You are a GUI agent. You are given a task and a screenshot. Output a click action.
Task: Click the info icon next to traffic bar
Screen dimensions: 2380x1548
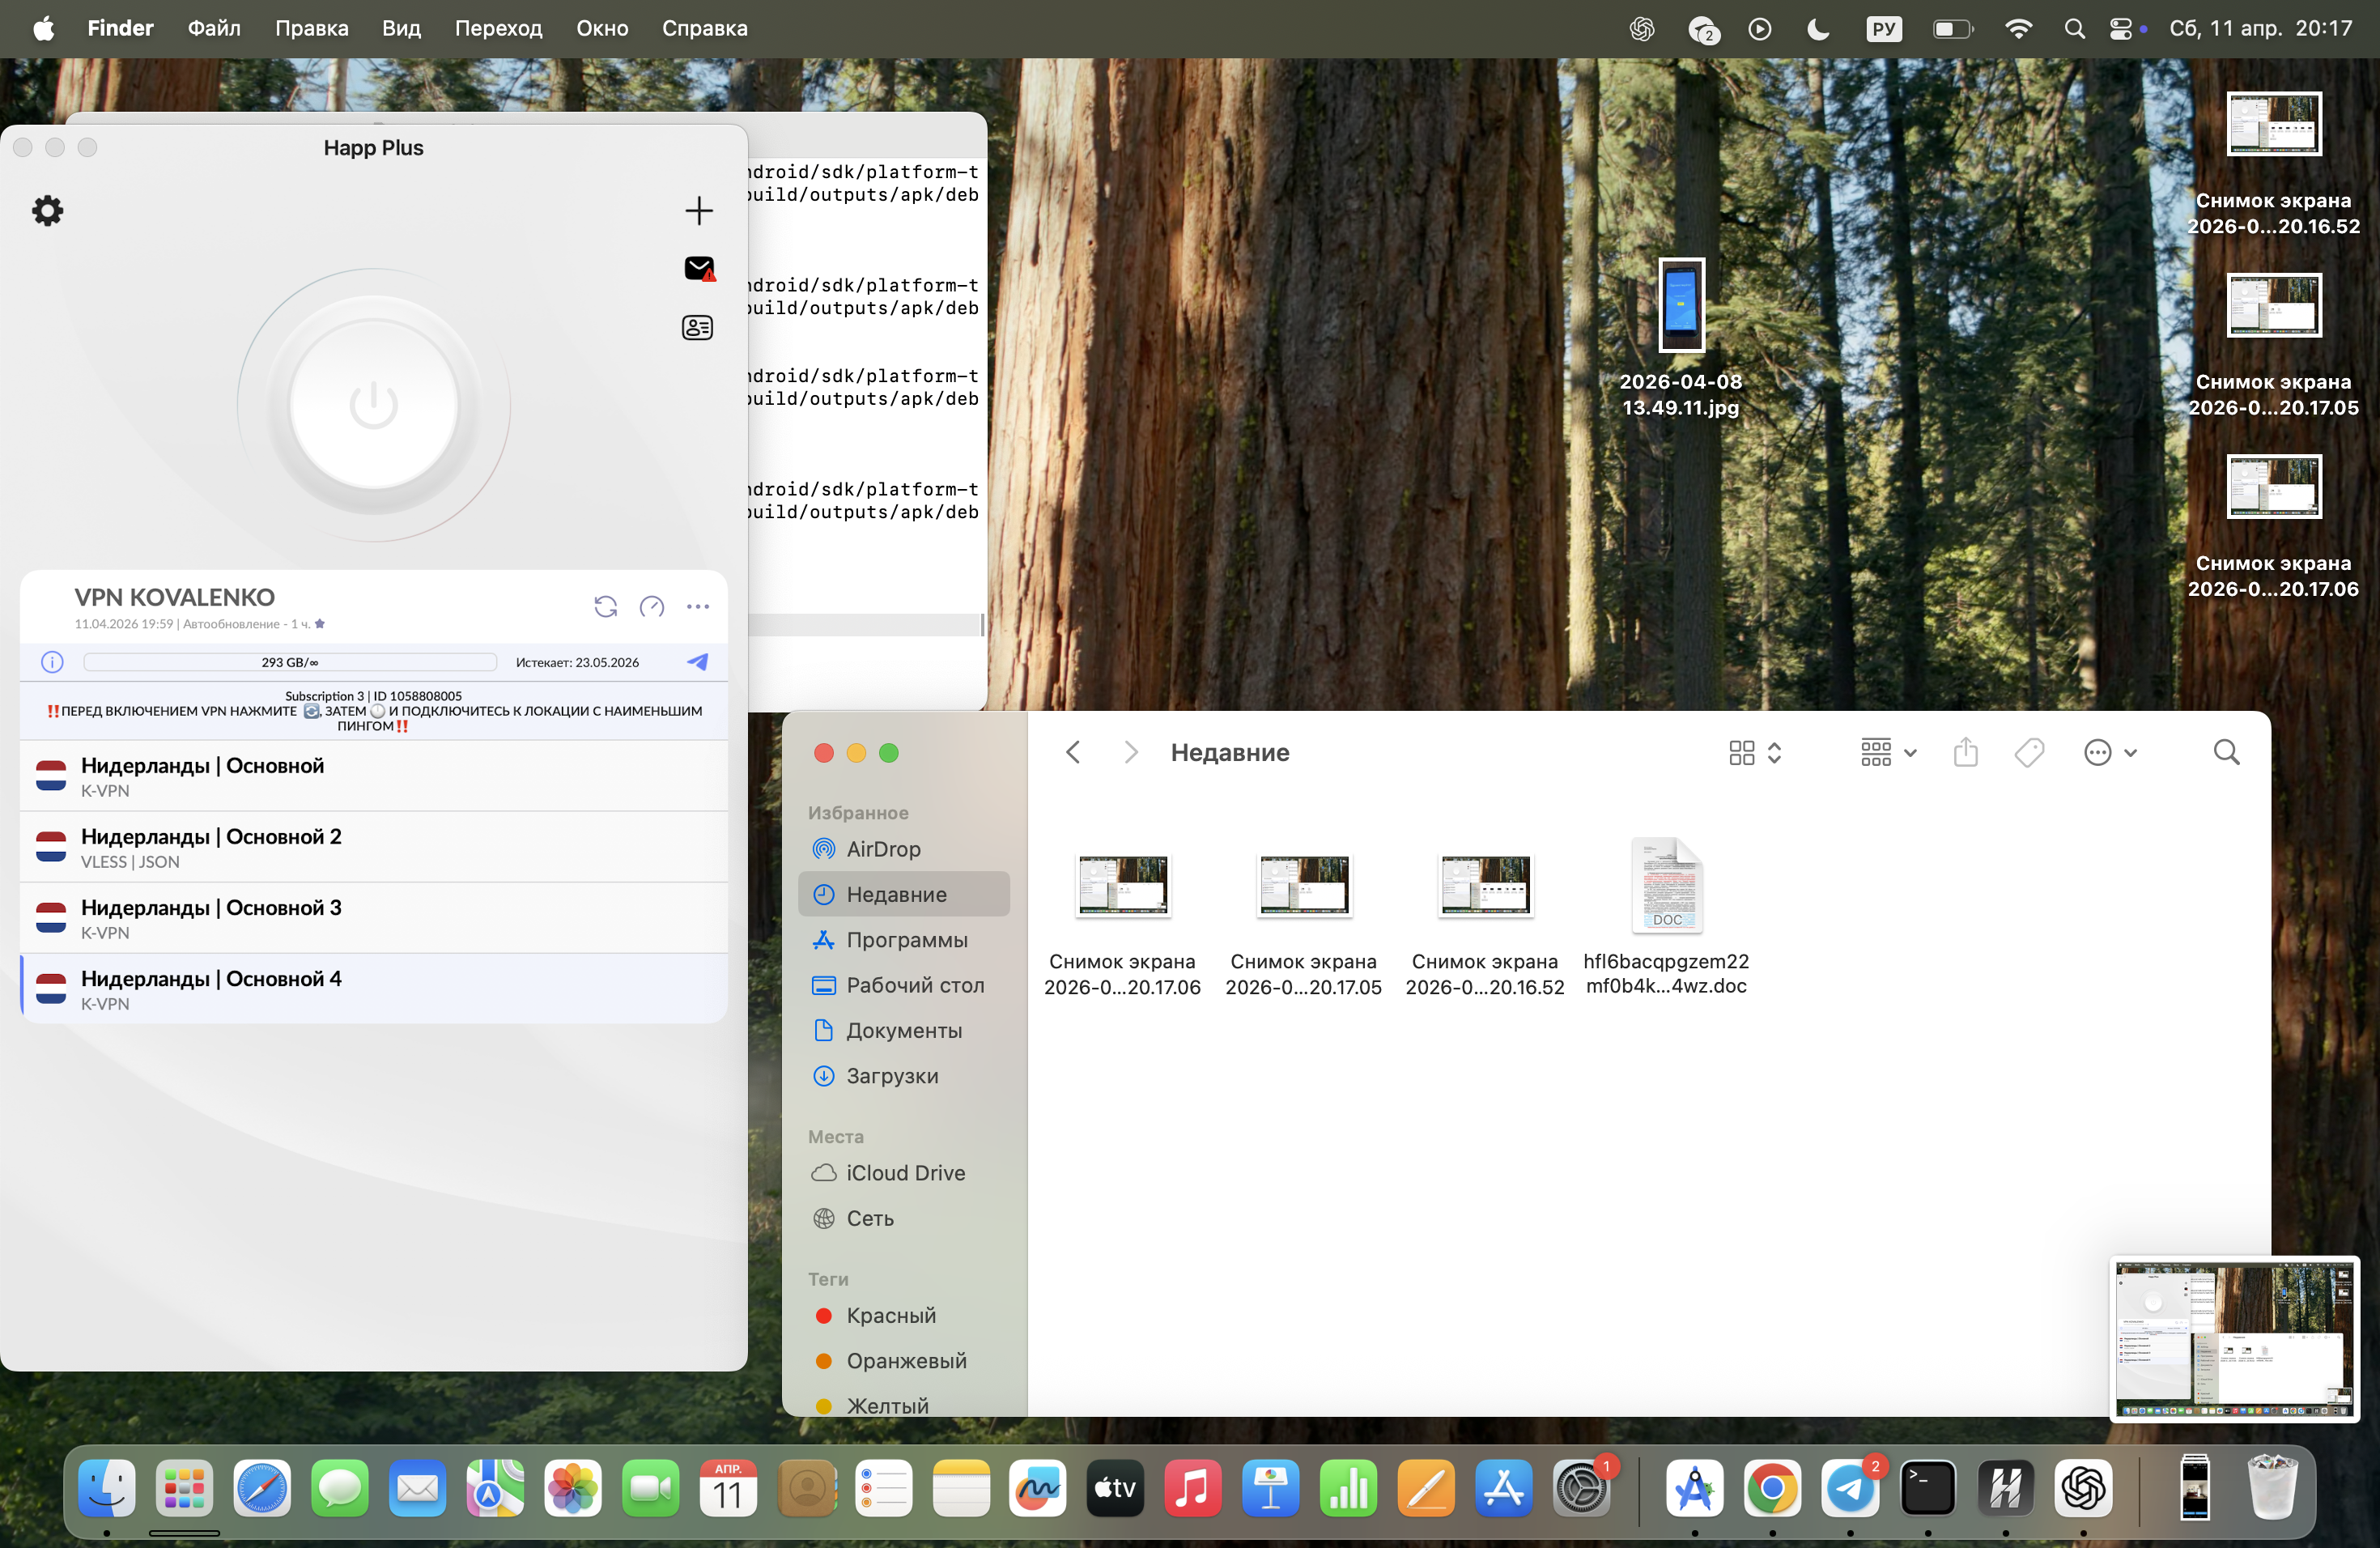click(52, 661)
